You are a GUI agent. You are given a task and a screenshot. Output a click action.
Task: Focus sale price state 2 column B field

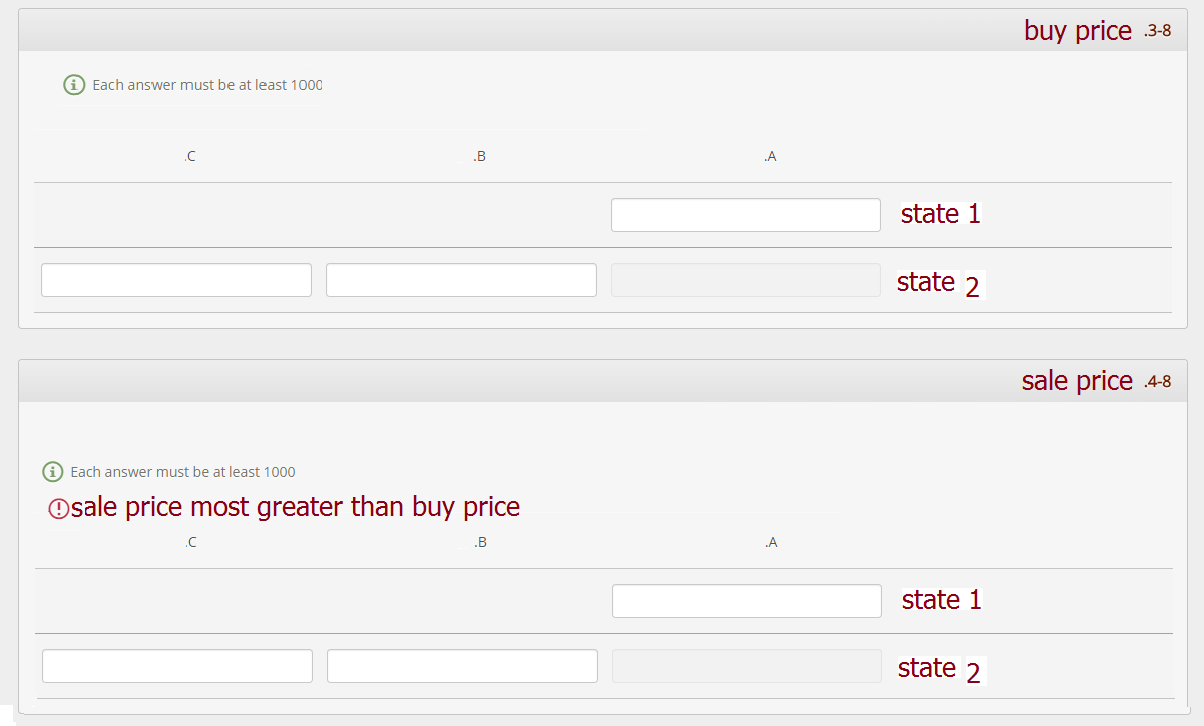pyautogui.click(x=462, y=666)
